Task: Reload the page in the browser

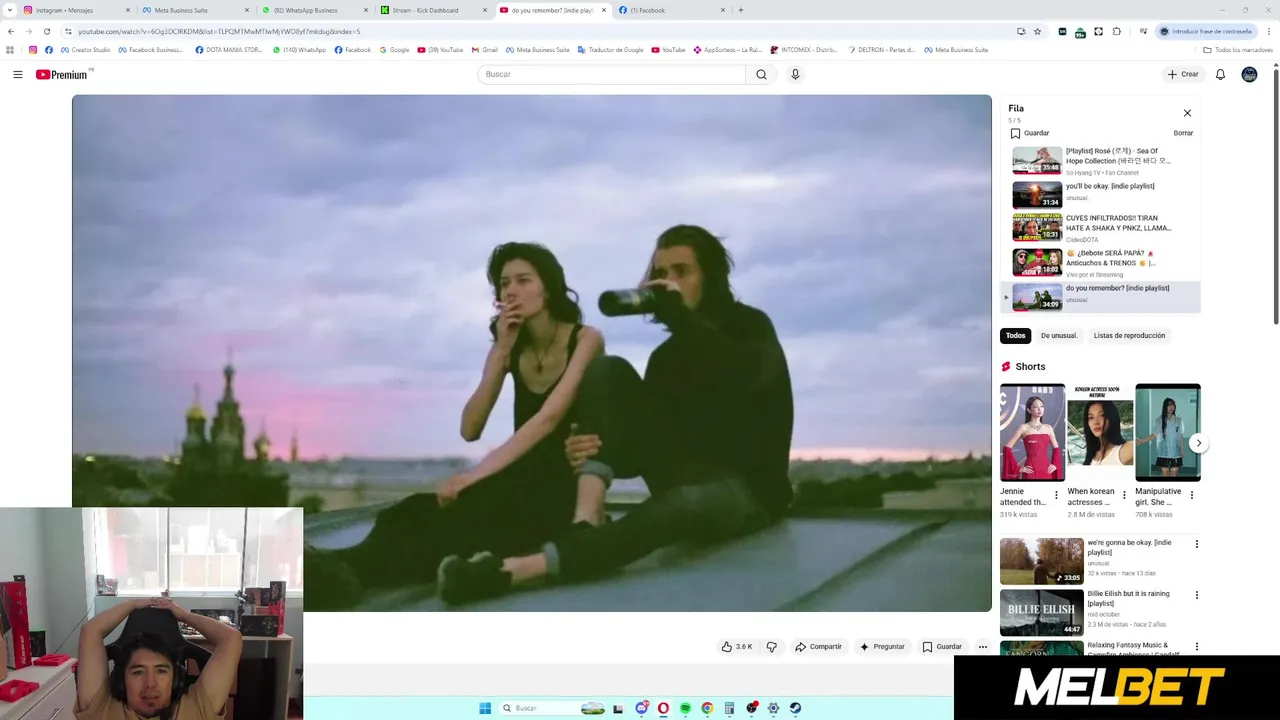Action: point(46,31)
